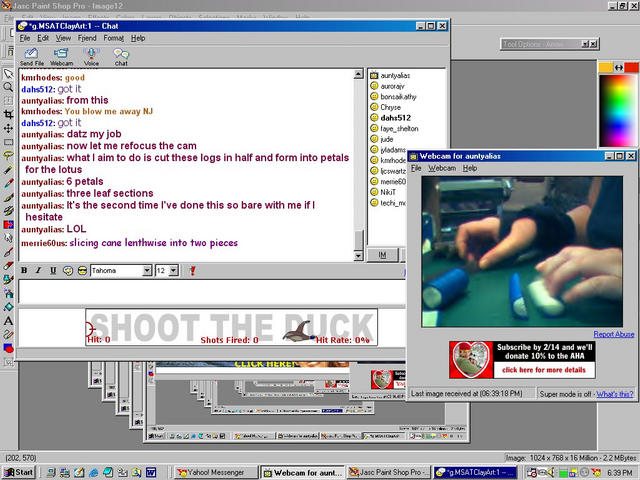The image size is (640, 480).
Task: Open the emoticon smiley picker
Action: click(68, 270)
